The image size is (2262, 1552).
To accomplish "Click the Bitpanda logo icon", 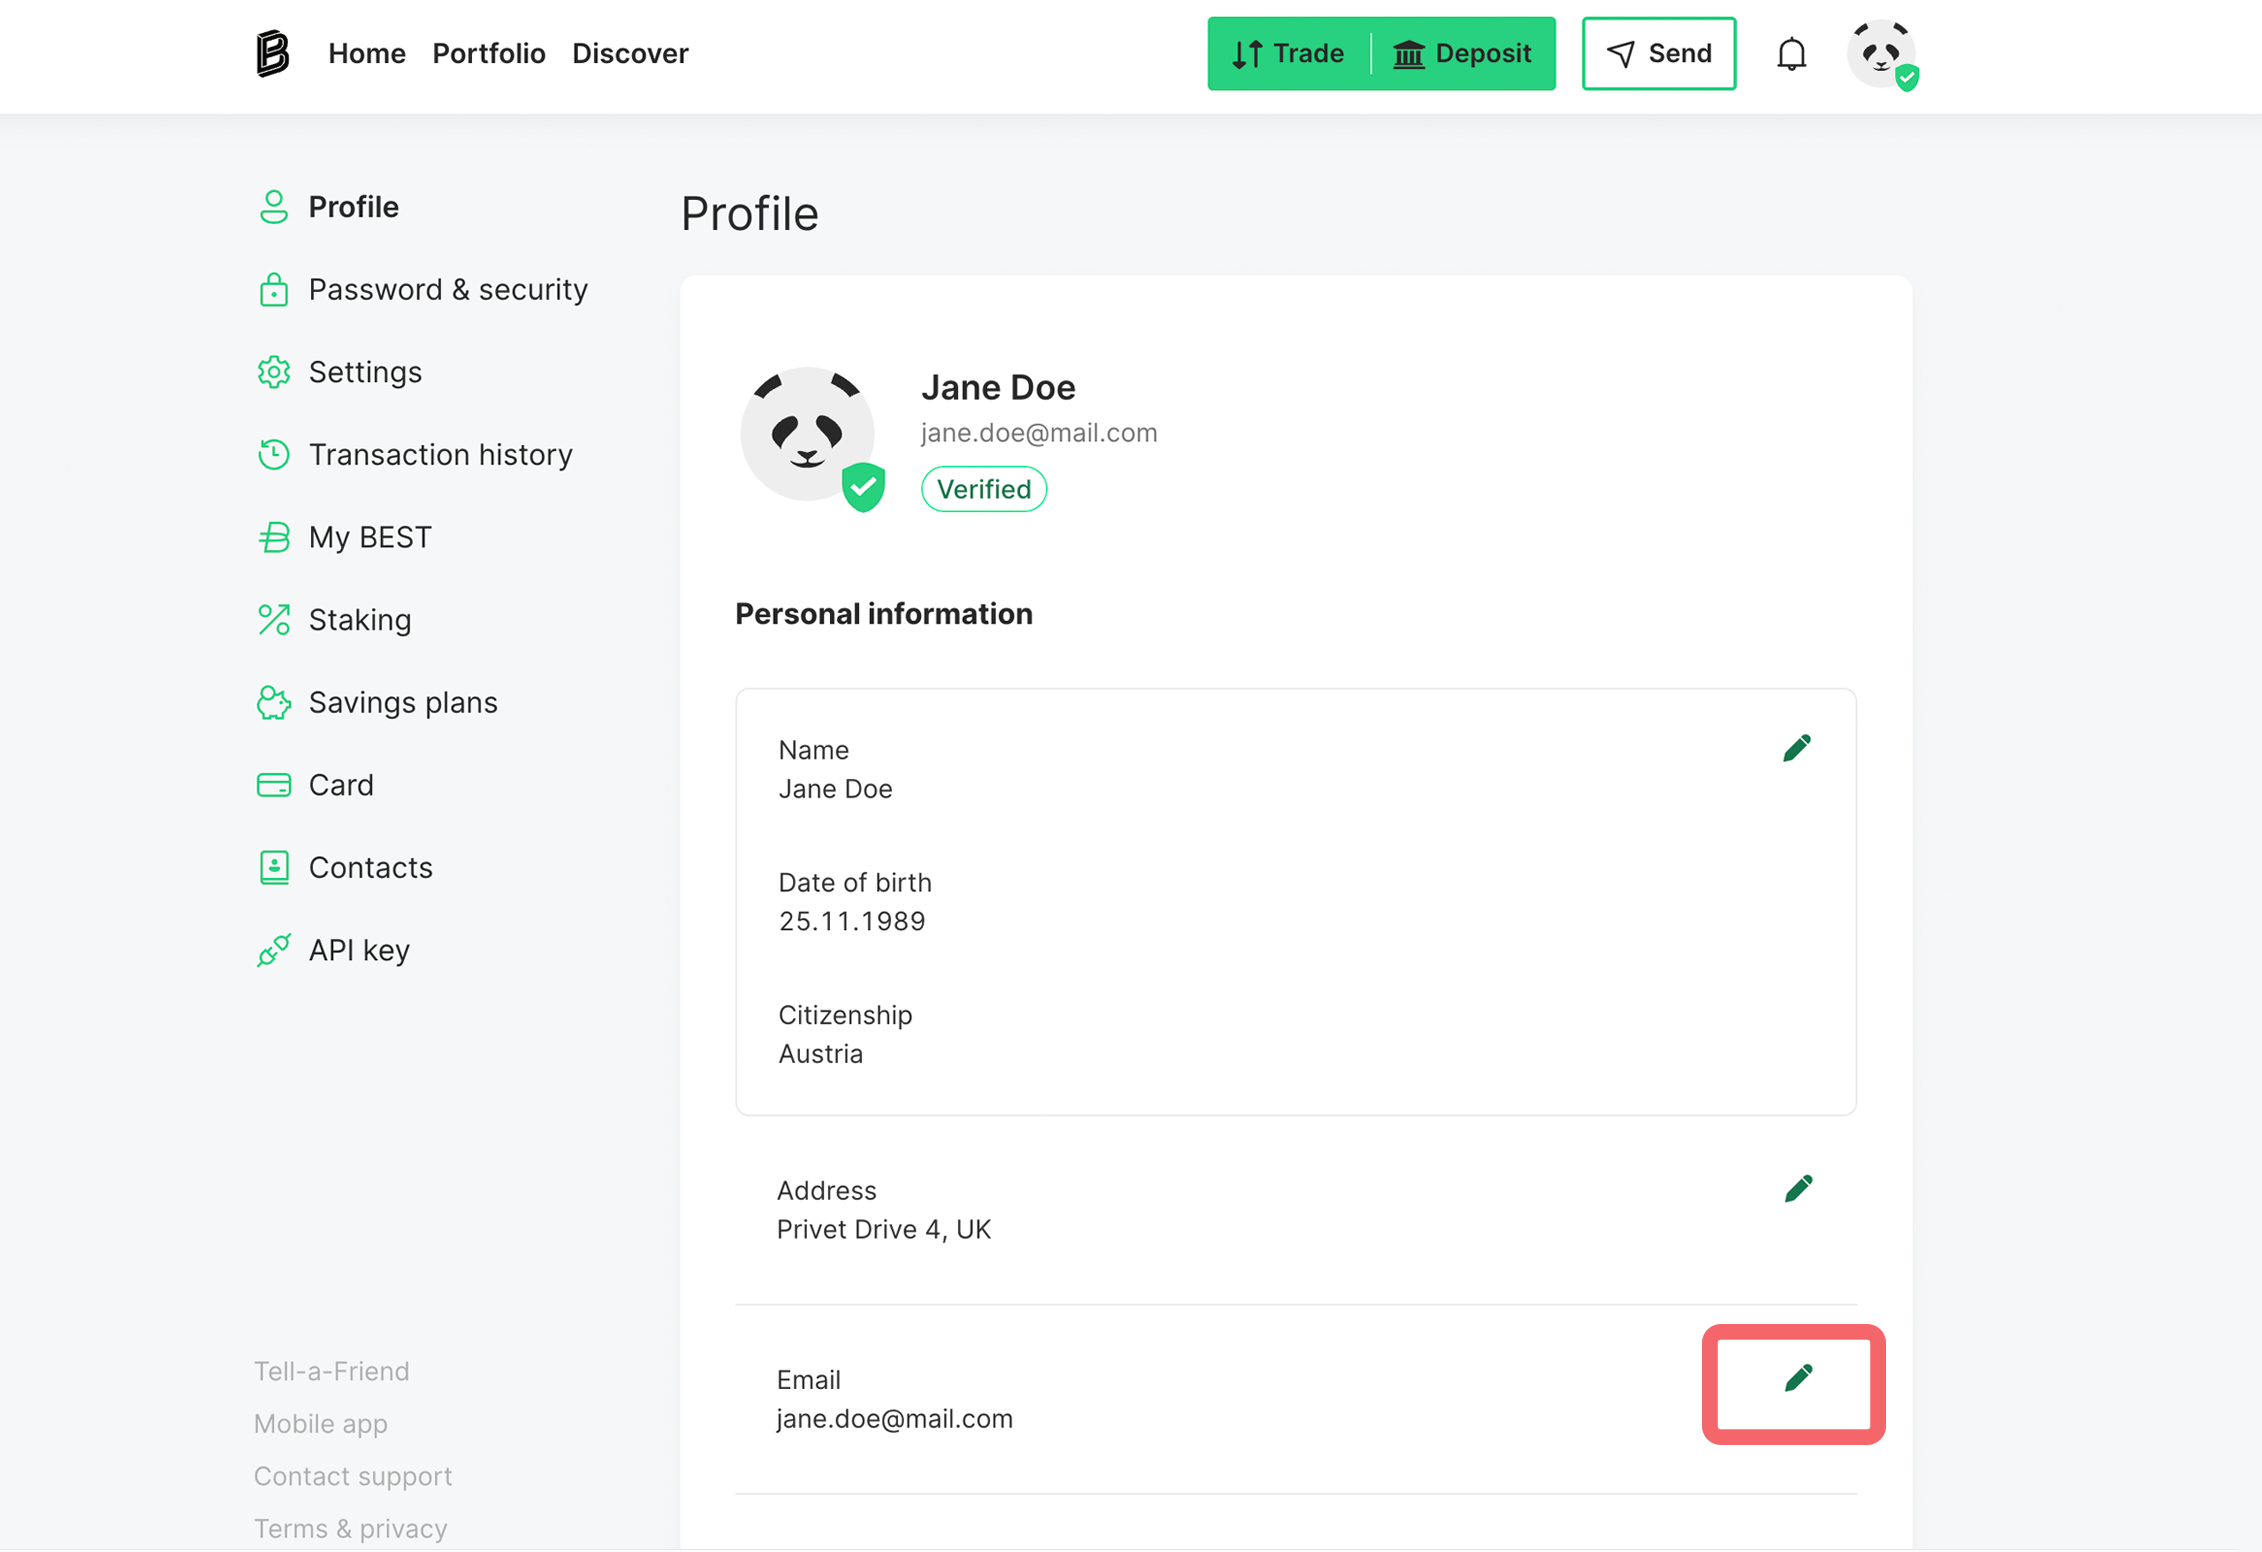I will (271, 53).
